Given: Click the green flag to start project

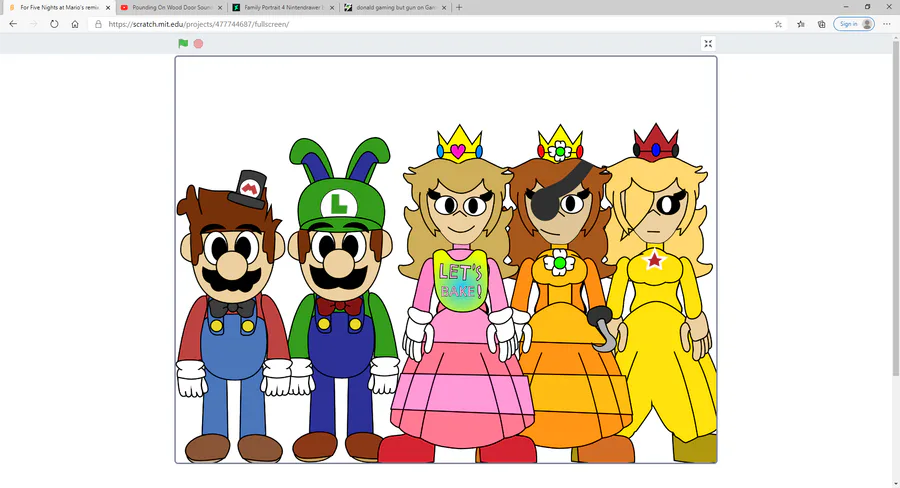Looking at the screenshot, I should (x=183, y=44).
